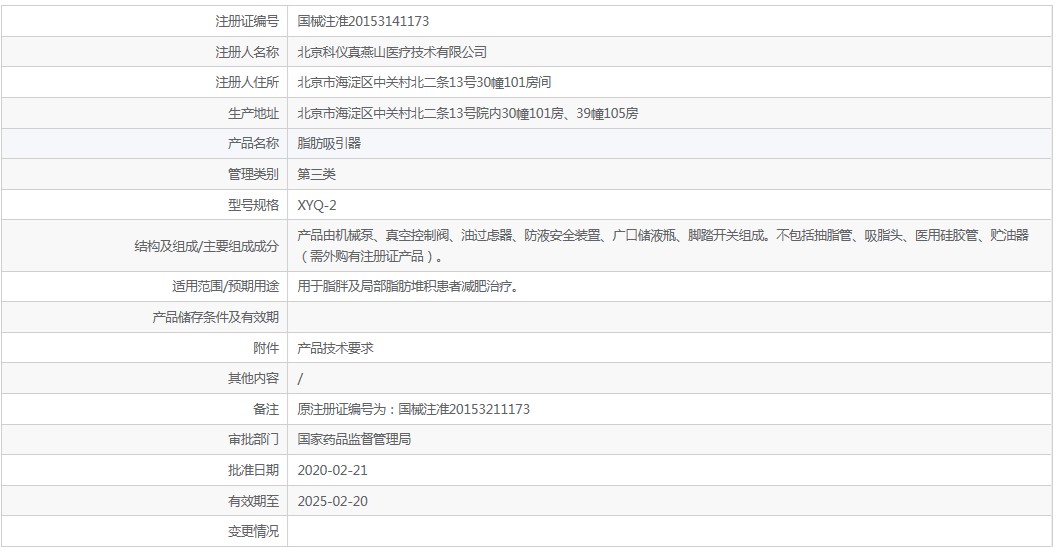Image resolution: width=1056 pixels, height=547 pixels.
Task: Click the 注册人住所 label
Action: coord(246,83)
